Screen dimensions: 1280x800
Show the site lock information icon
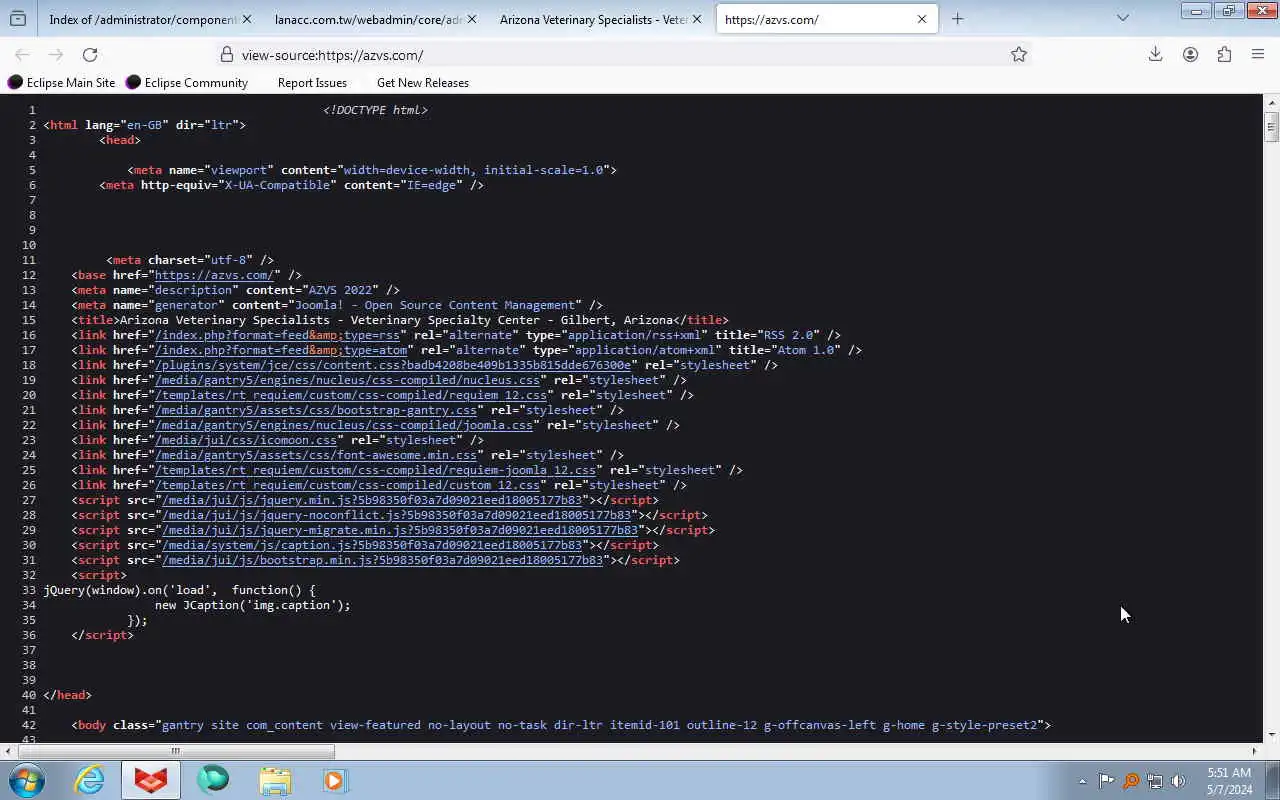227,55
